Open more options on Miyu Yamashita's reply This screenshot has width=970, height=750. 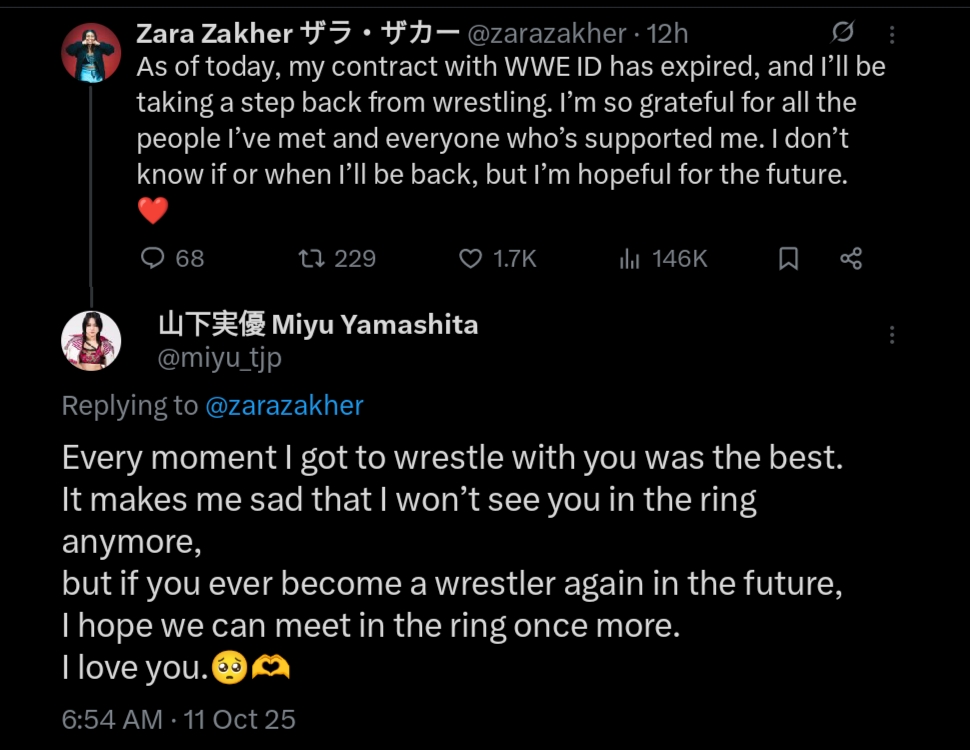pyautogui.click(x=892, y=335)
